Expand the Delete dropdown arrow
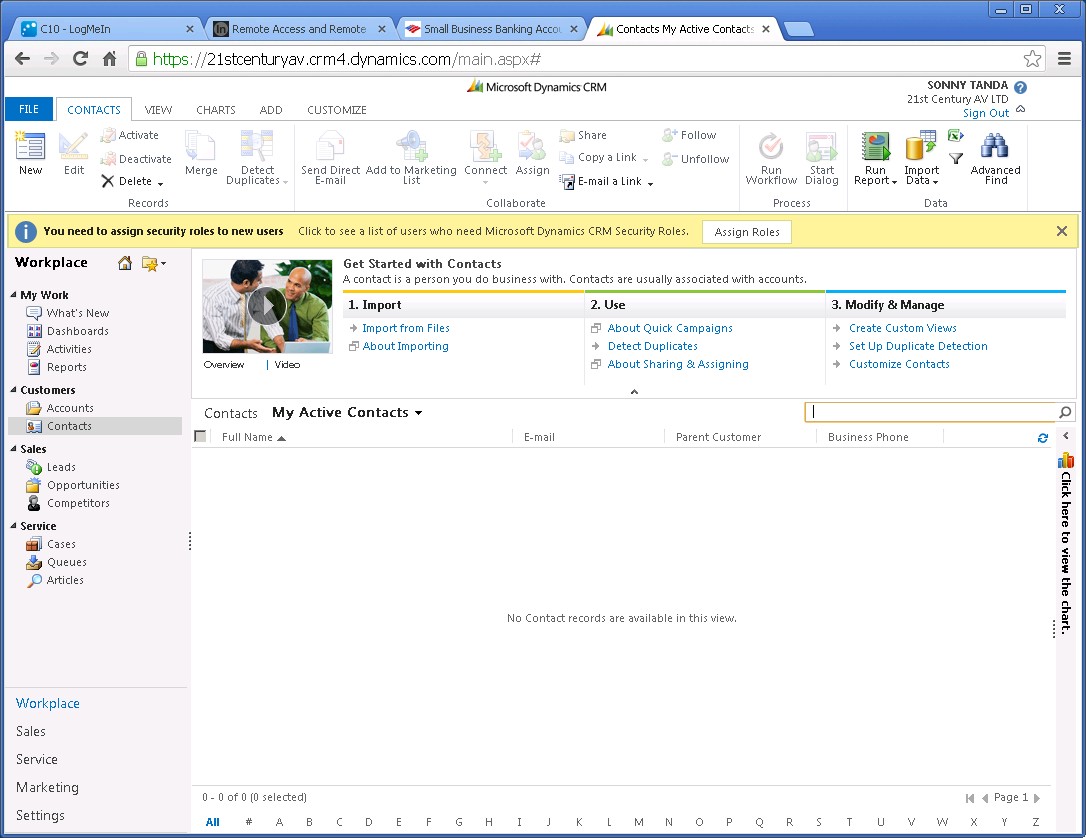 pos(160,183)
